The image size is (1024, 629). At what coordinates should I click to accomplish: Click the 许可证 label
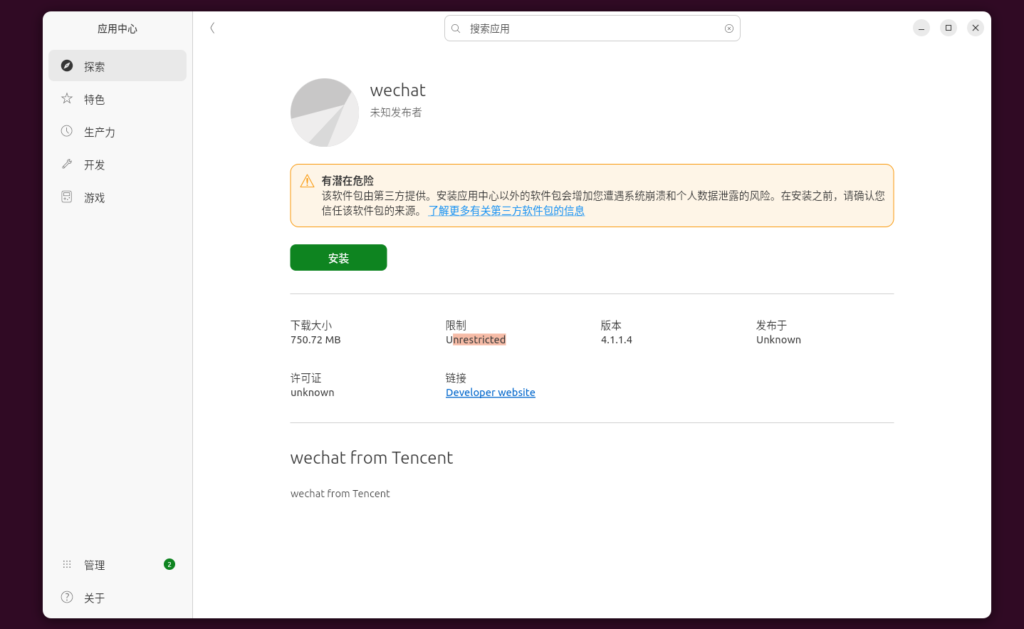tap(306, 378)
